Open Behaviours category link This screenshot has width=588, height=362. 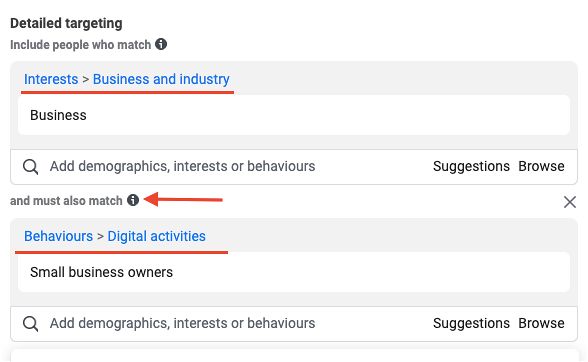[x=58, y=236]
